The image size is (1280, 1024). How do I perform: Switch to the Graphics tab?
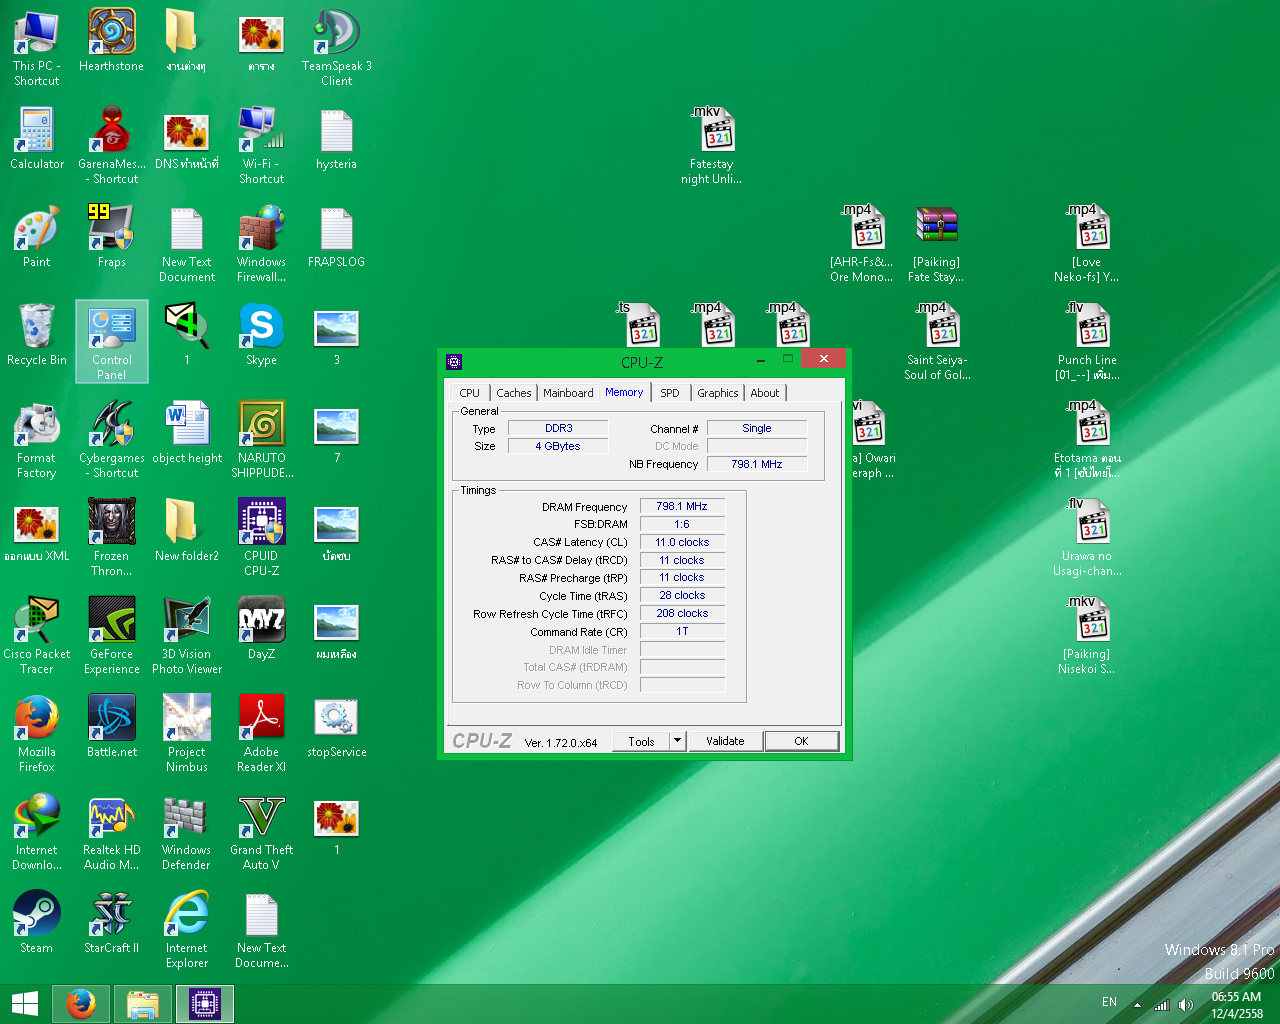pos(717,393)
